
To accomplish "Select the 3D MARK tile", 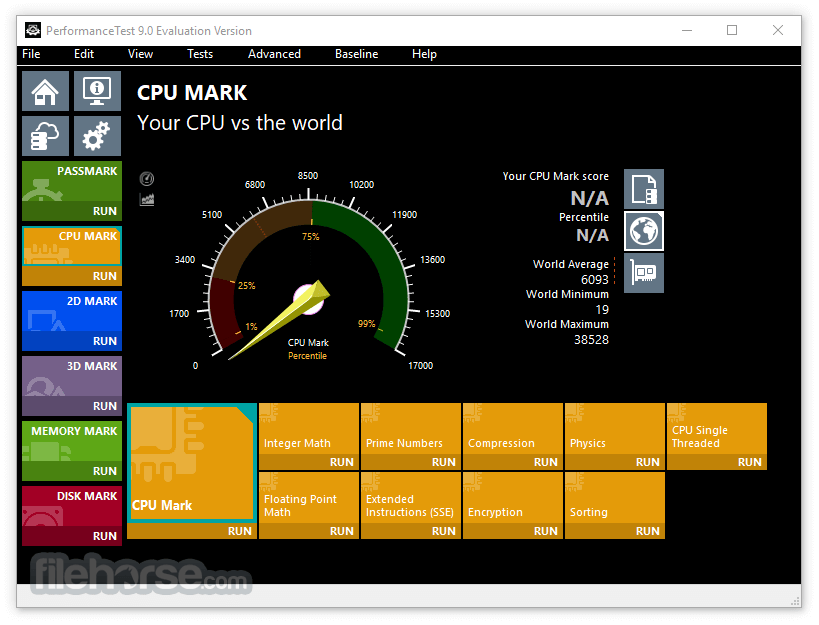I will click(72, 376).
